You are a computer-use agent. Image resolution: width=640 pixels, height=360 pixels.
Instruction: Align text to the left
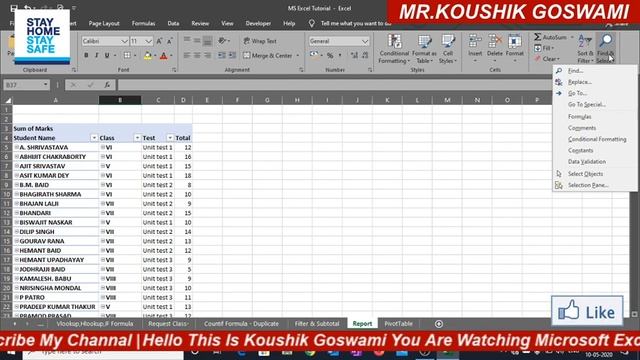(187, 56)
